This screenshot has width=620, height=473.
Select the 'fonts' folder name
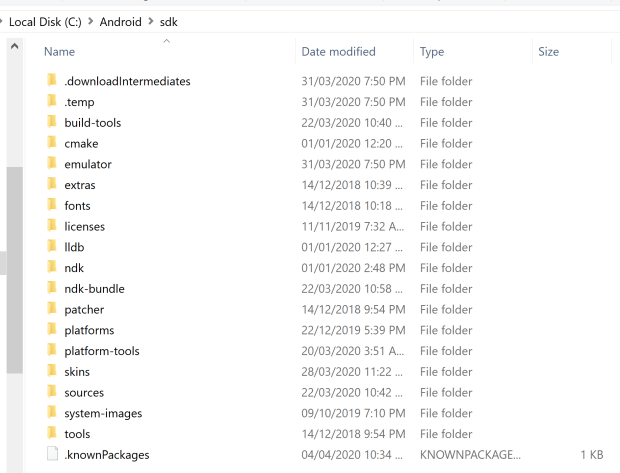point(78,206)
